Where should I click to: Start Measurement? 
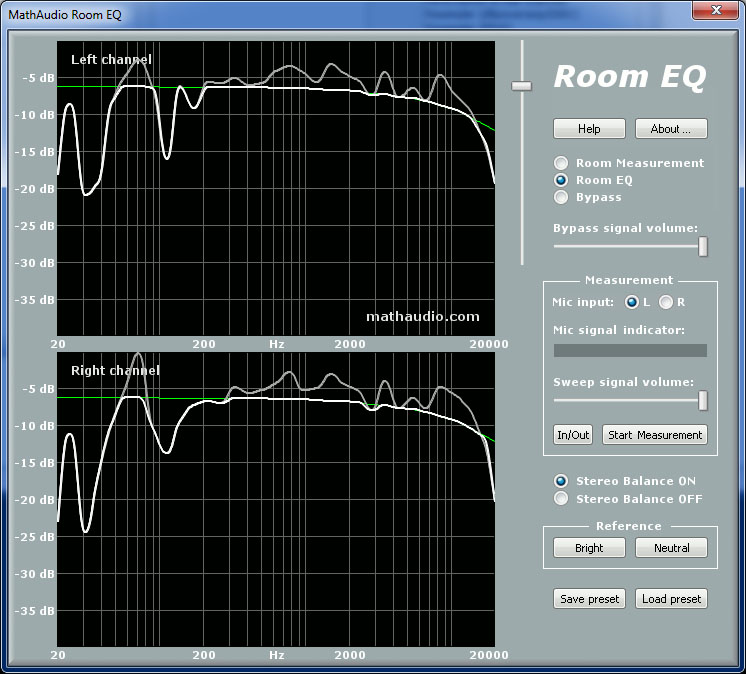655,435
